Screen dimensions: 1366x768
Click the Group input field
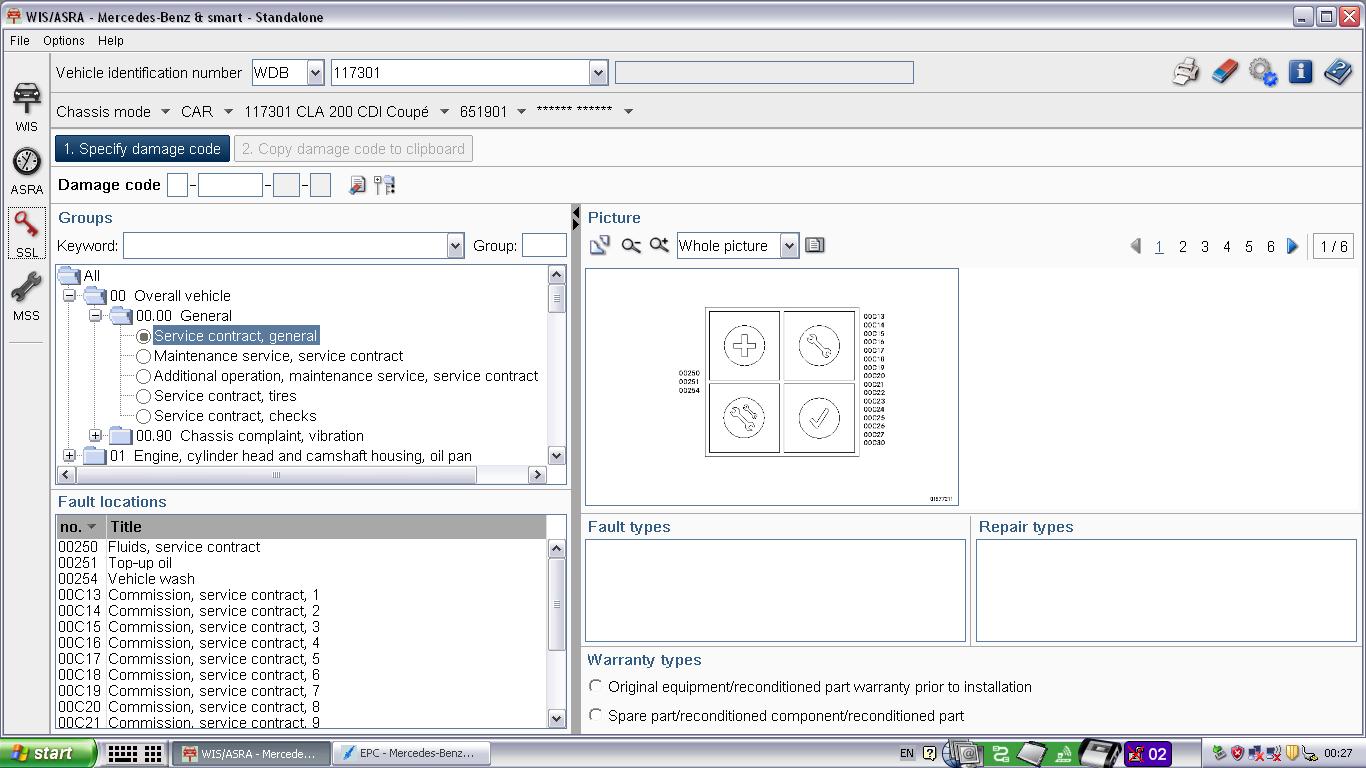(544, 245)
